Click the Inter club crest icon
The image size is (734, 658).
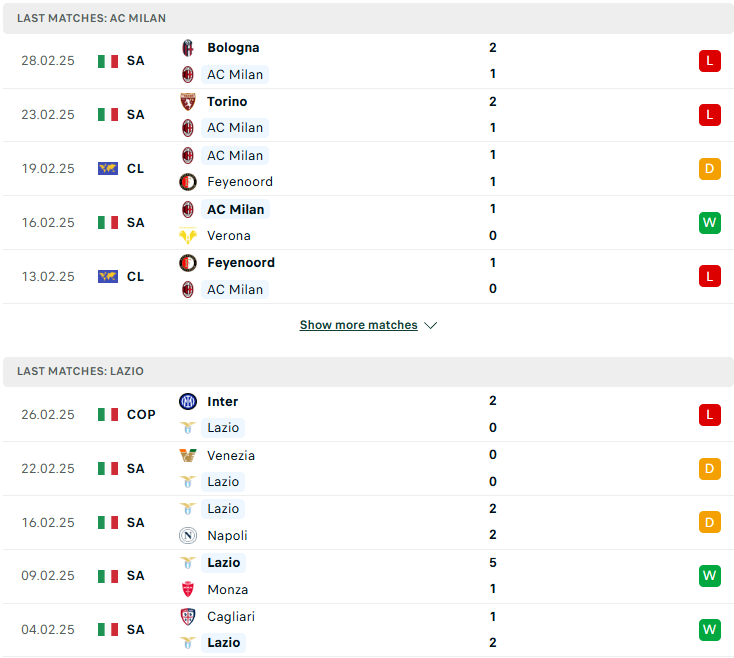[188, 402]
